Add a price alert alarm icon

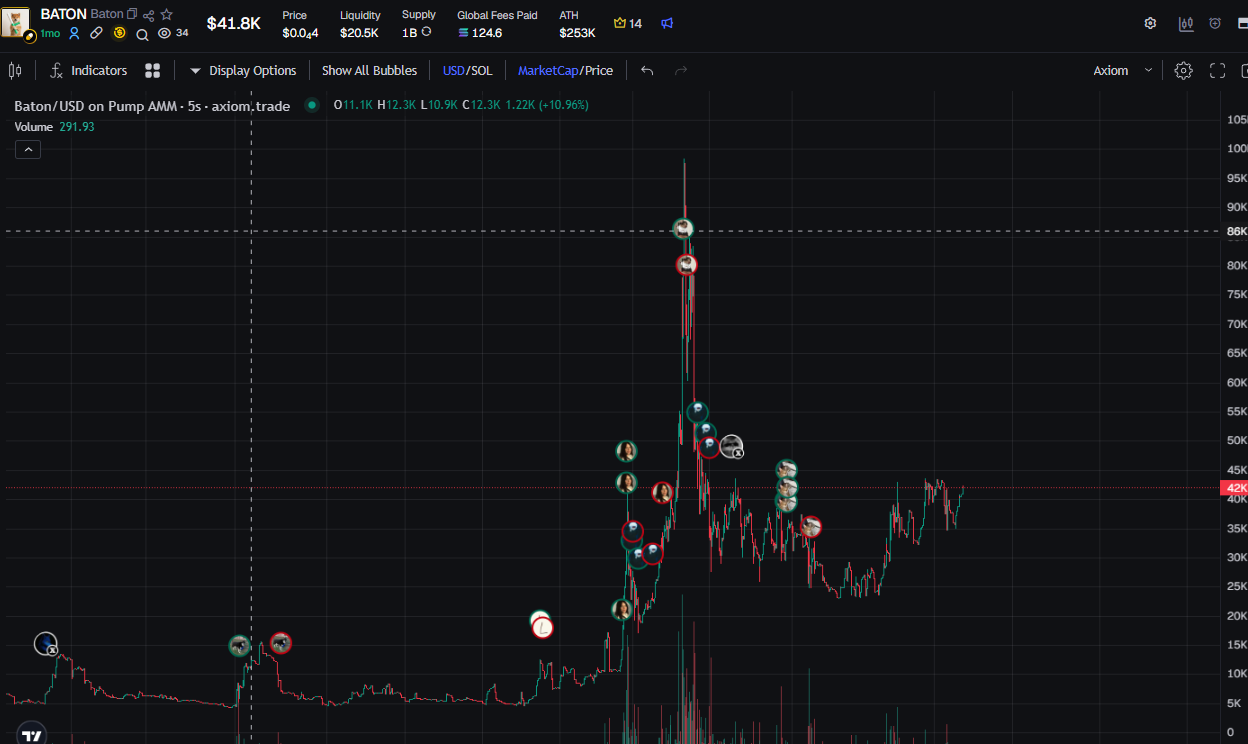pos(1215,23)
